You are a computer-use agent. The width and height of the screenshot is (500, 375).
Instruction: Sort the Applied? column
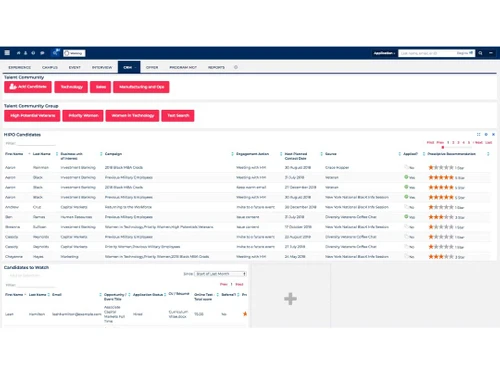[x=424, y=154]
